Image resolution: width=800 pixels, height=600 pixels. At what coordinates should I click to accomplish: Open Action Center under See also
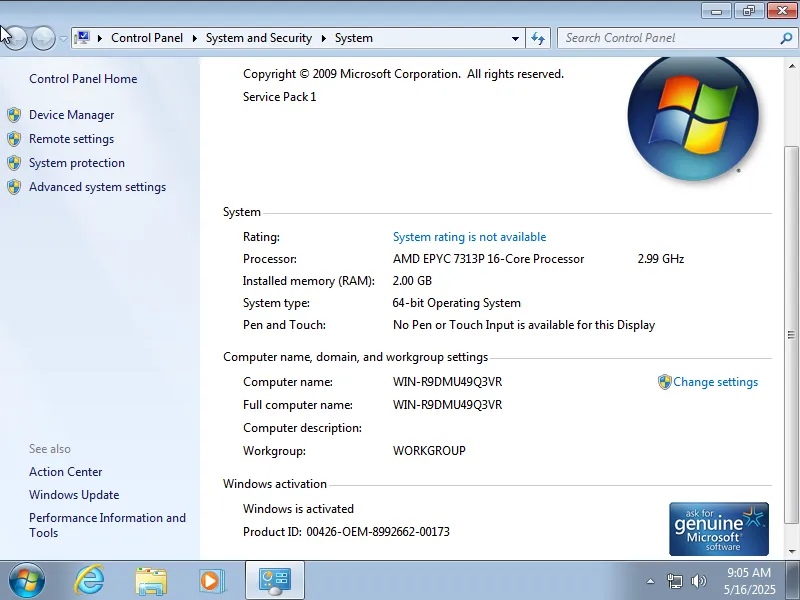(x=65, y=471)
